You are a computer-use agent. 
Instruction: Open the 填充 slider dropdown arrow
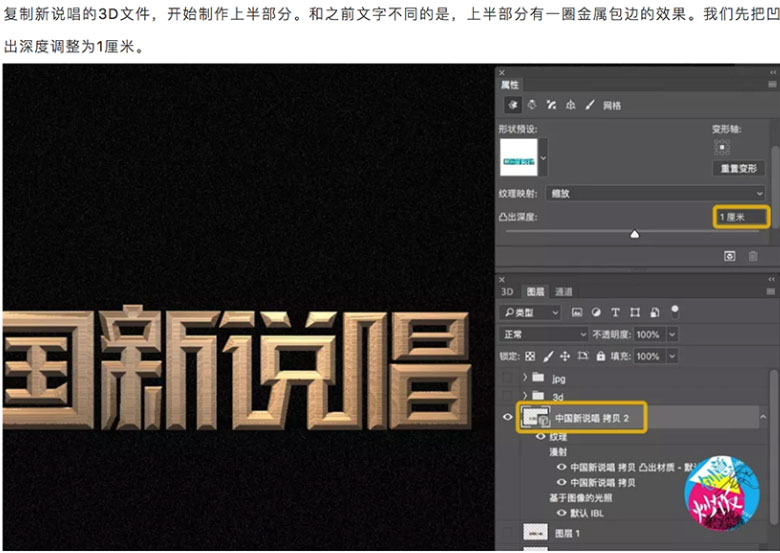tap(672, 356)
